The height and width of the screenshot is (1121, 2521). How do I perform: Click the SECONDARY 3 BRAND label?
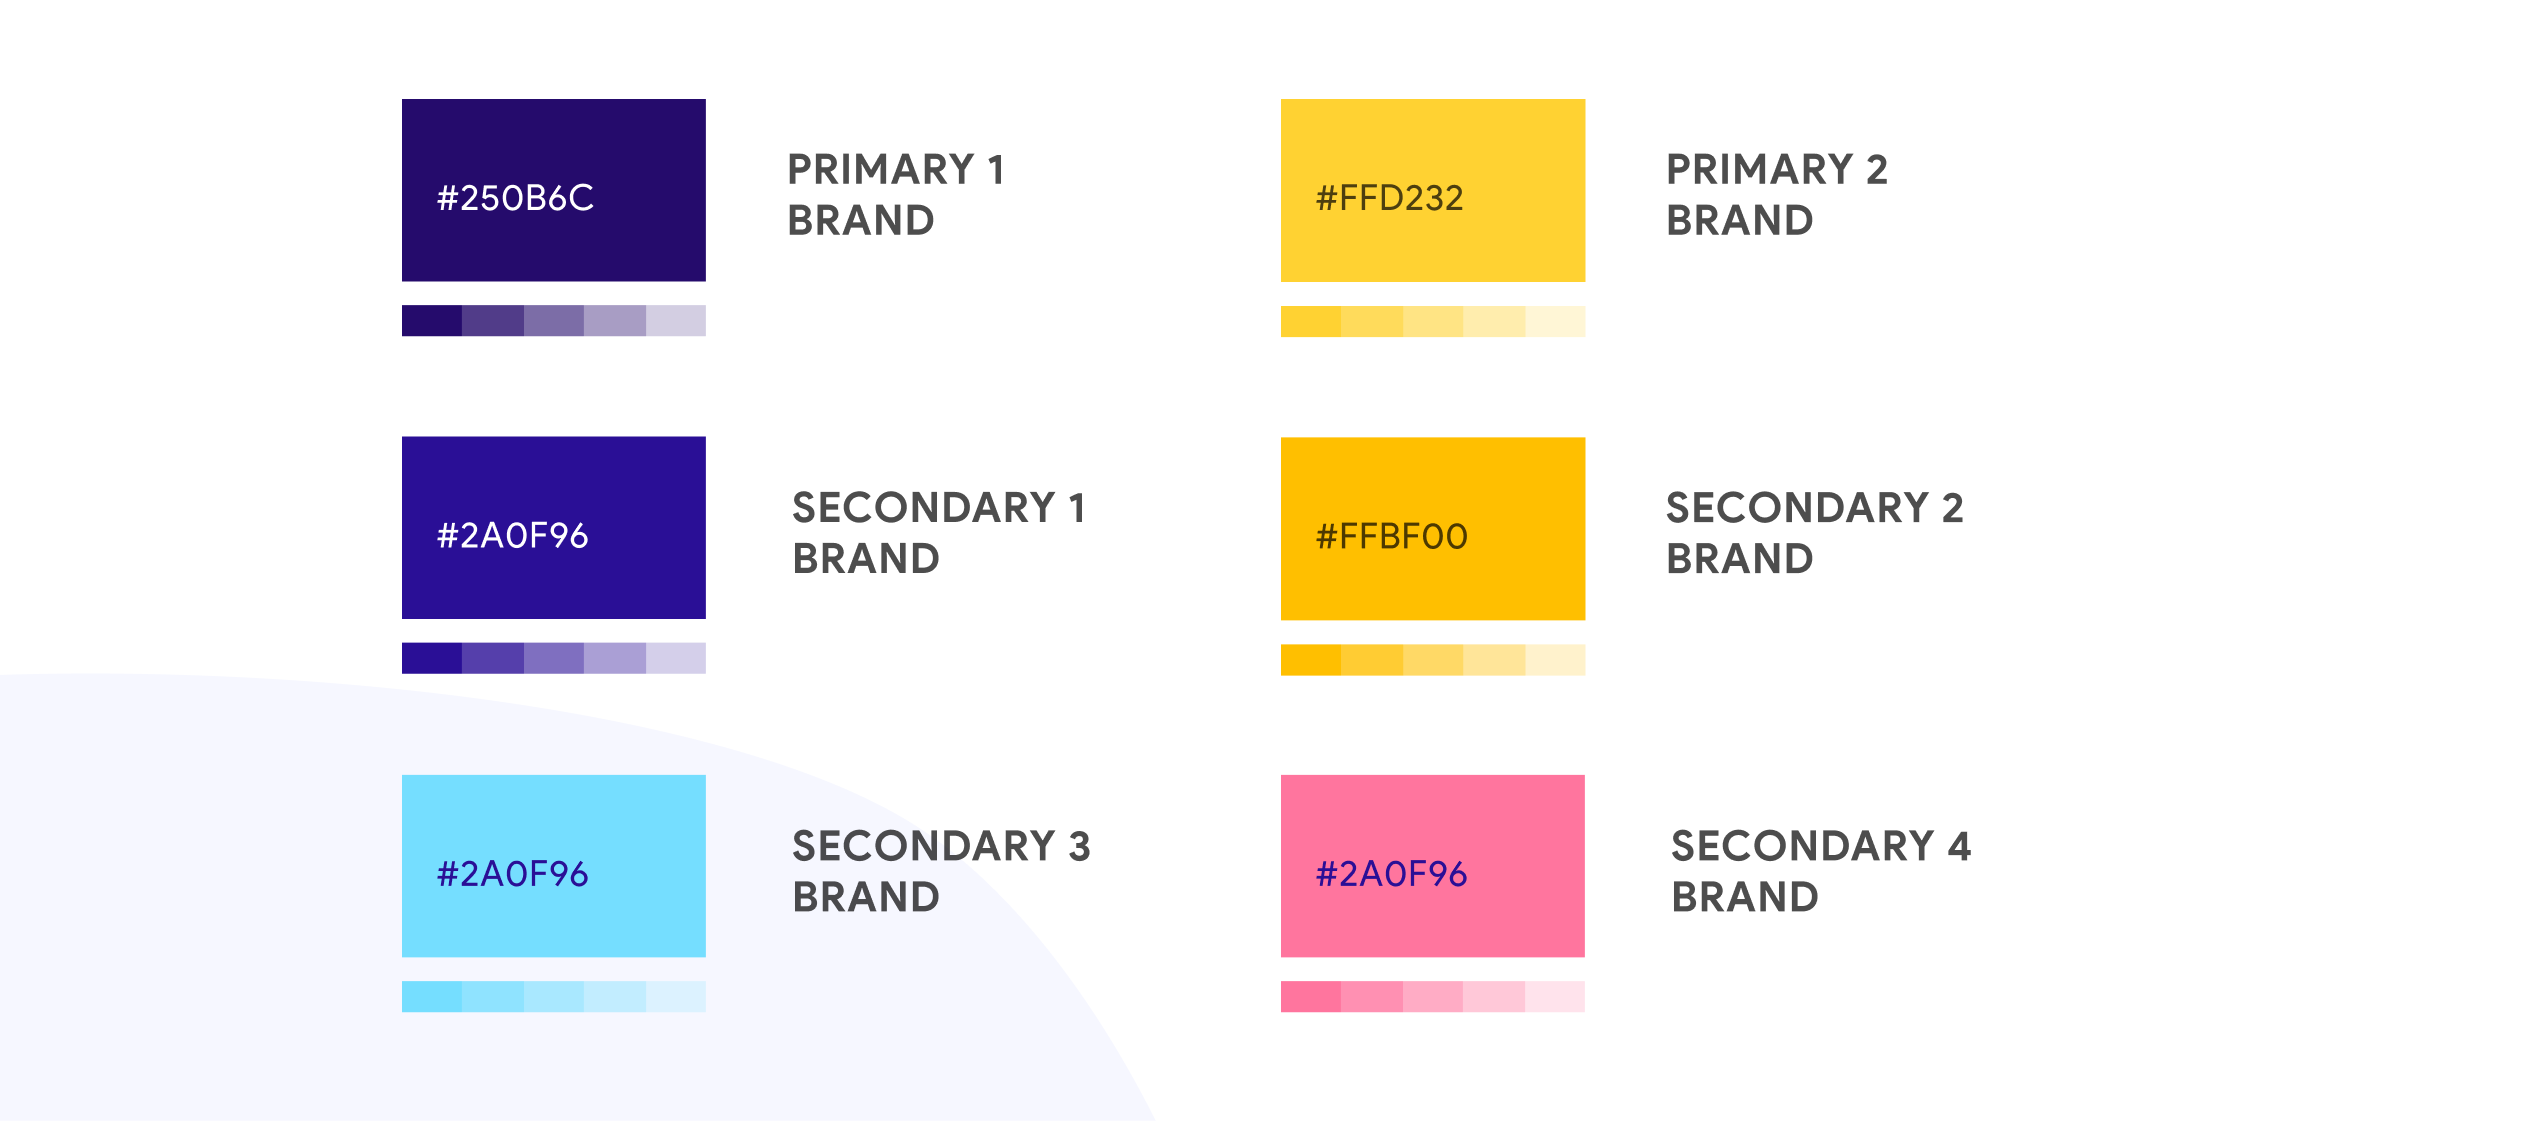941,871
